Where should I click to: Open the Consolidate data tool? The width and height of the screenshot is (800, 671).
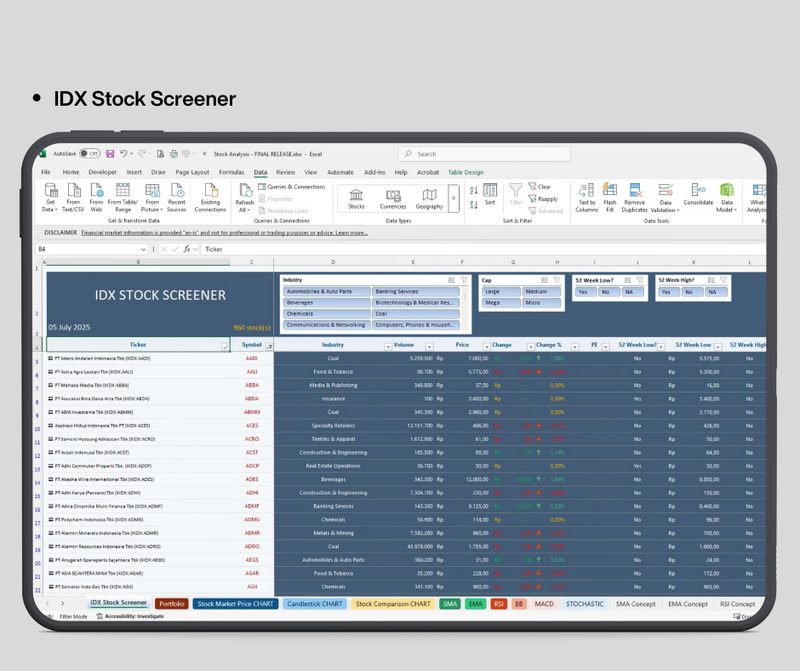pyautogui.click(x=699, y=194)
